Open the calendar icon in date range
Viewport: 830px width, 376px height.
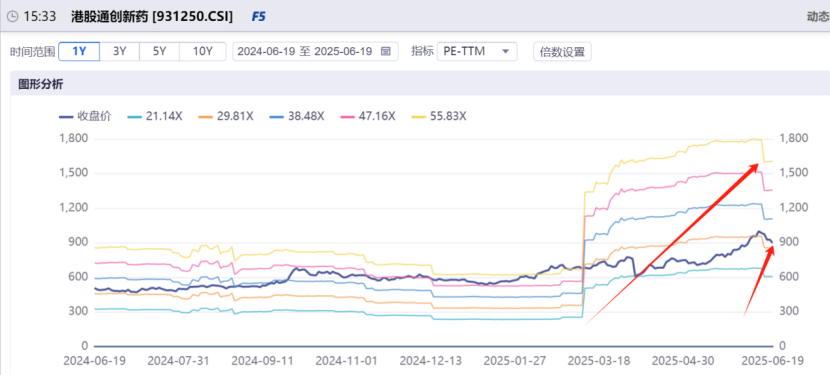click(x=386, y=51)
